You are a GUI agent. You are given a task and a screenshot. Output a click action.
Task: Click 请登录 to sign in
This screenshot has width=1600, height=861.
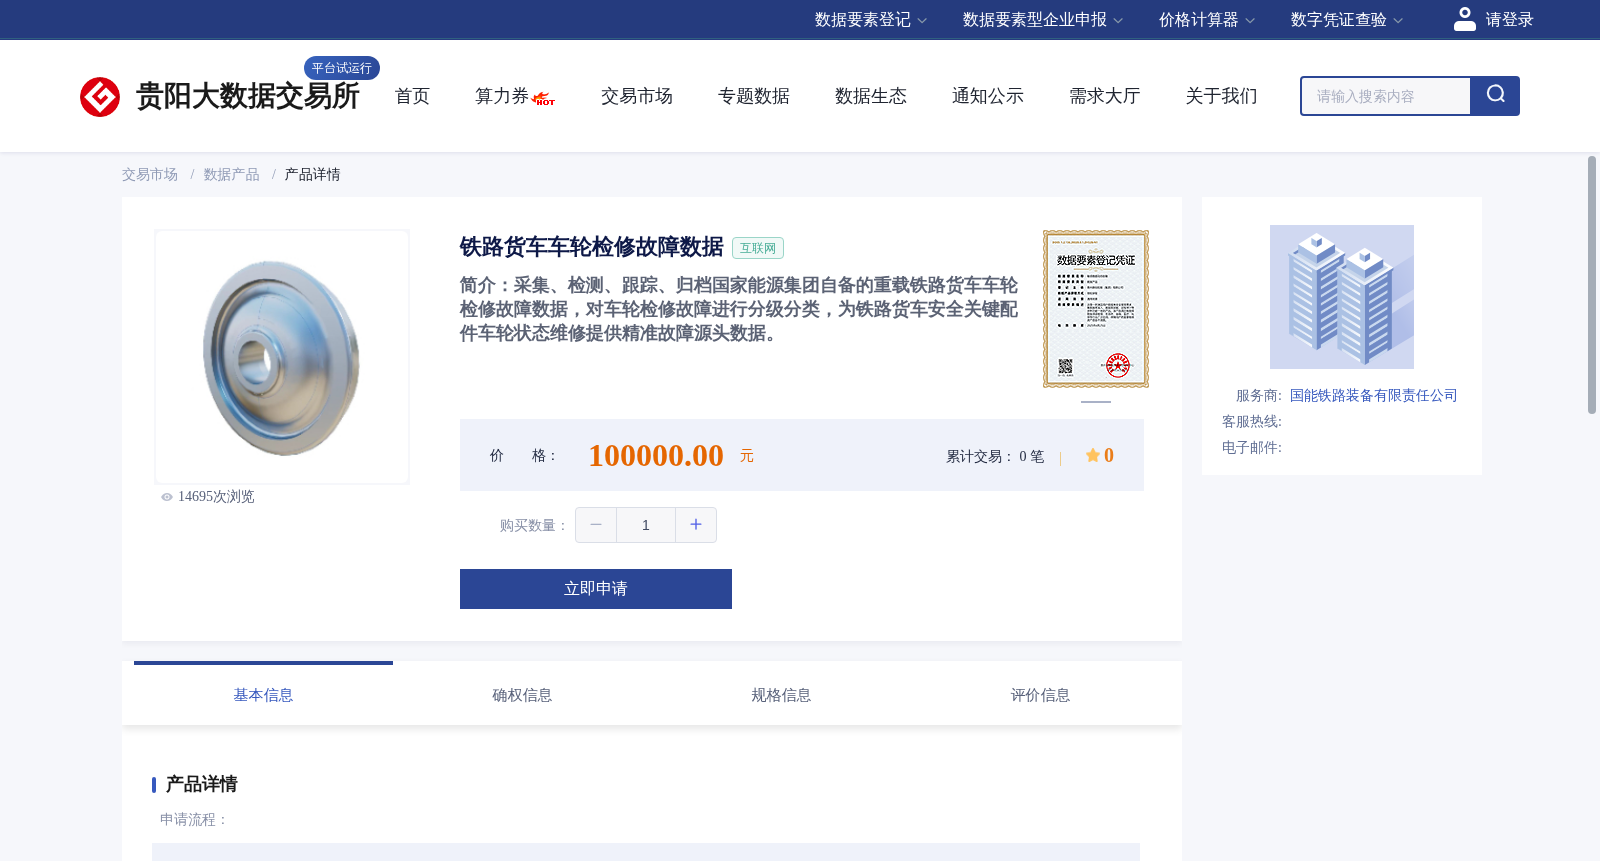click(x=1509, y=20)
